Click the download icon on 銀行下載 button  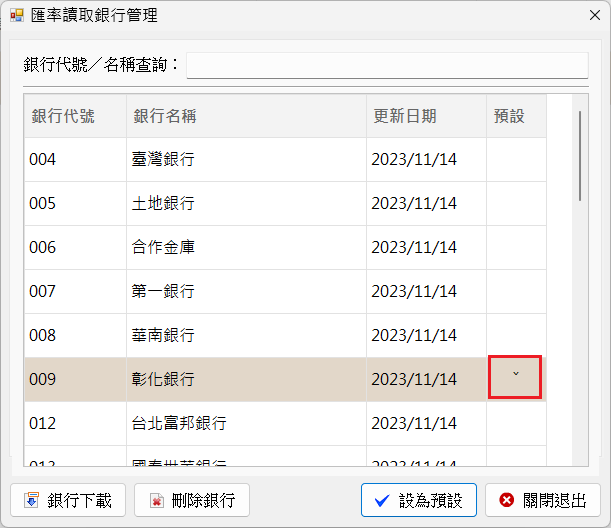point(32,500)
